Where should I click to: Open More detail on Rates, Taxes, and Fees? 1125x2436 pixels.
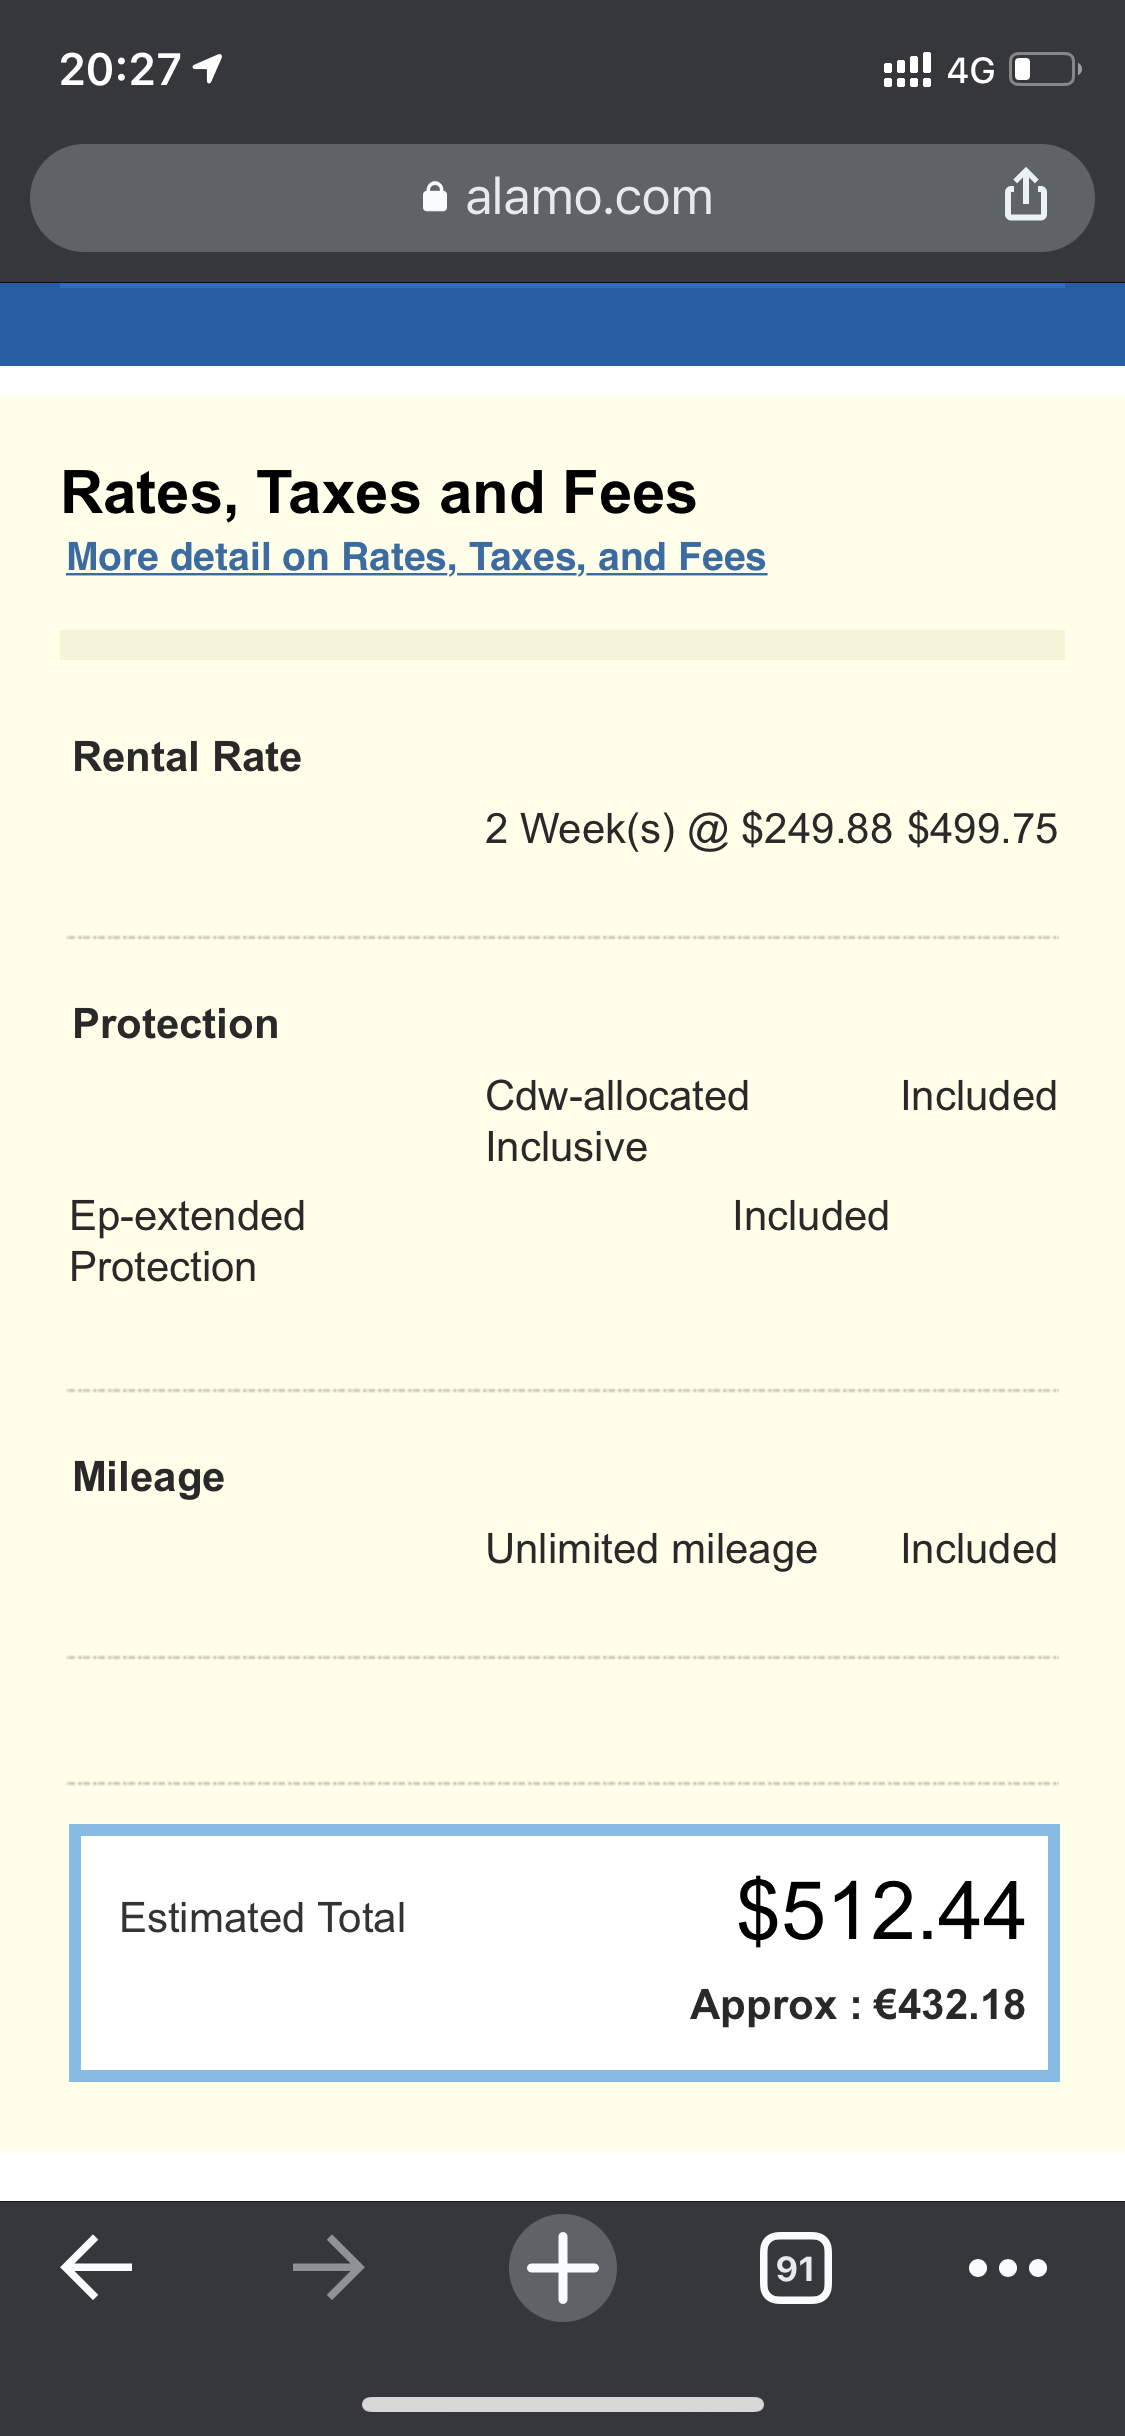click(416, 557)
